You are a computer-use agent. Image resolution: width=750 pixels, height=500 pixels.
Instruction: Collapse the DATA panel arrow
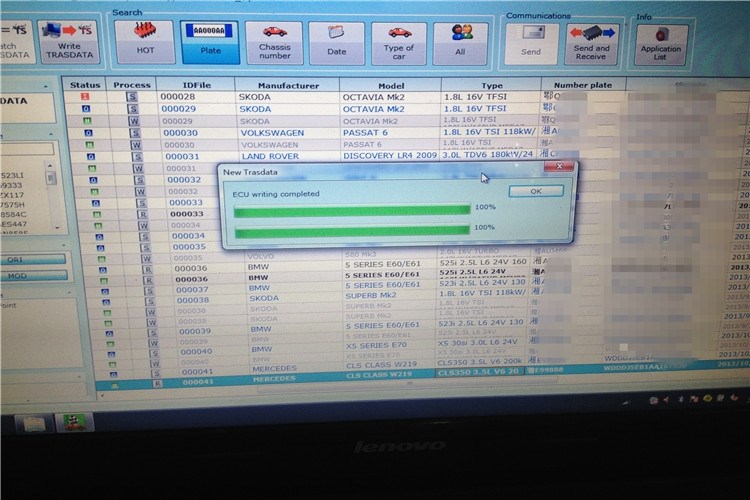[x=46, y=86]
